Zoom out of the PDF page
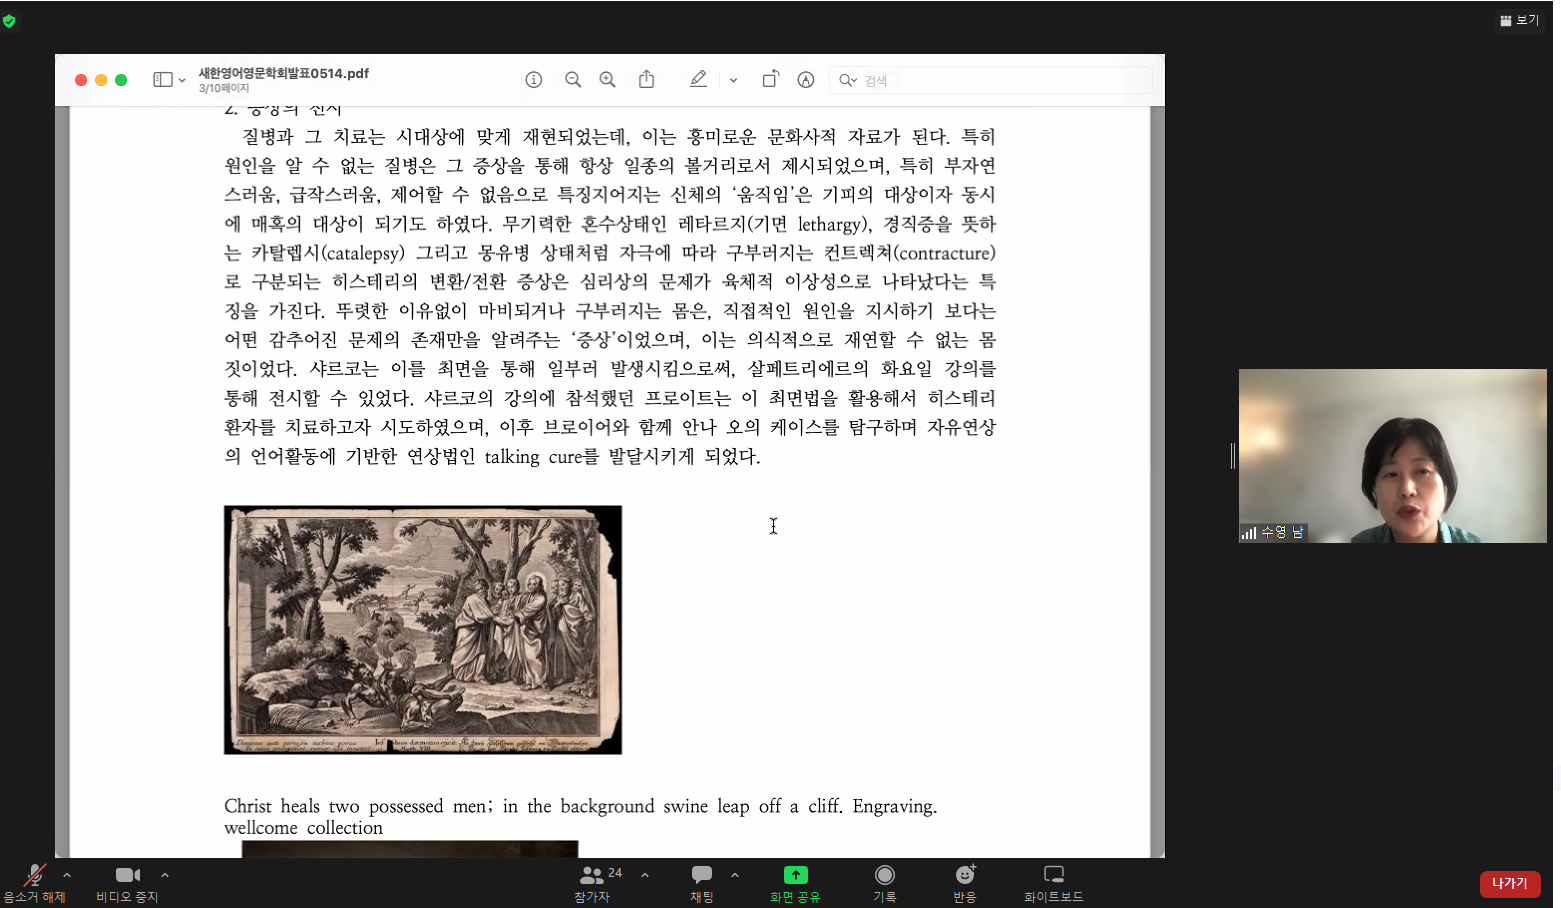Screen dimensions: 1561x908 click(x=573, y=80)
